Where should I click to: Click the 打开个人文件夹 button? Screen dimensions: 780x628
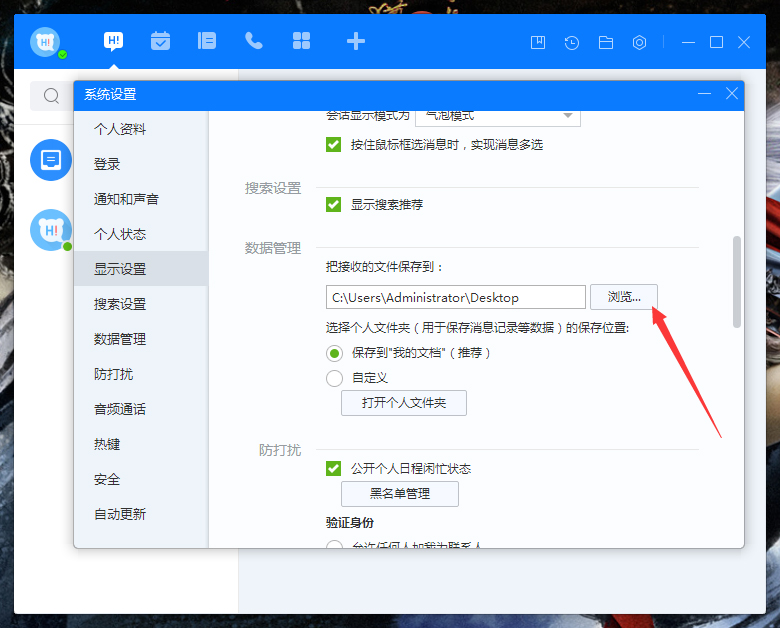coord(404,403)
